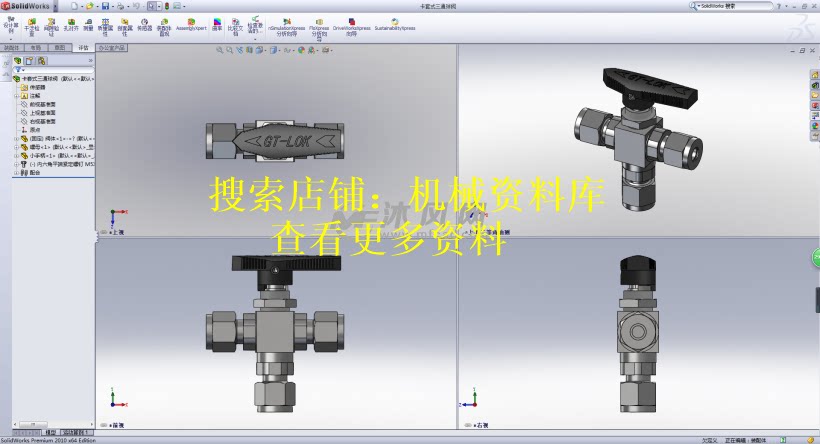
Task: Click the New document icon
Action: tap(74, 6)
